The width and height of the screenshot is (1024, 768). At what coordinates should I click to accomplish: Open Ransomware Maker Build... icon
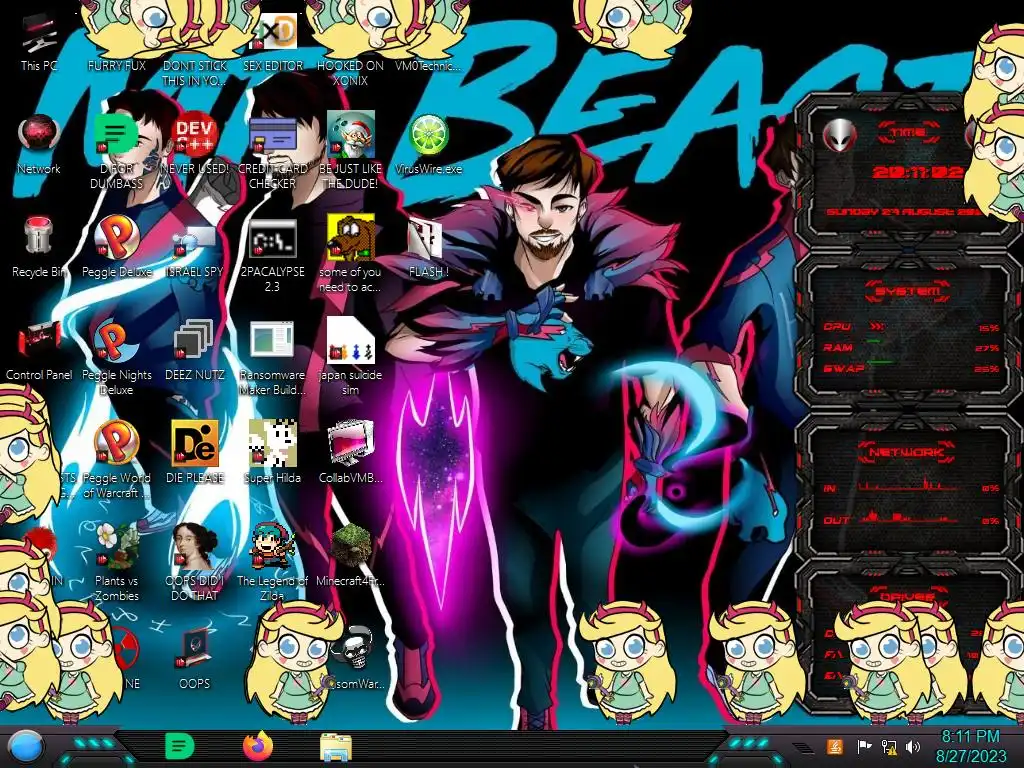[273, 358]
